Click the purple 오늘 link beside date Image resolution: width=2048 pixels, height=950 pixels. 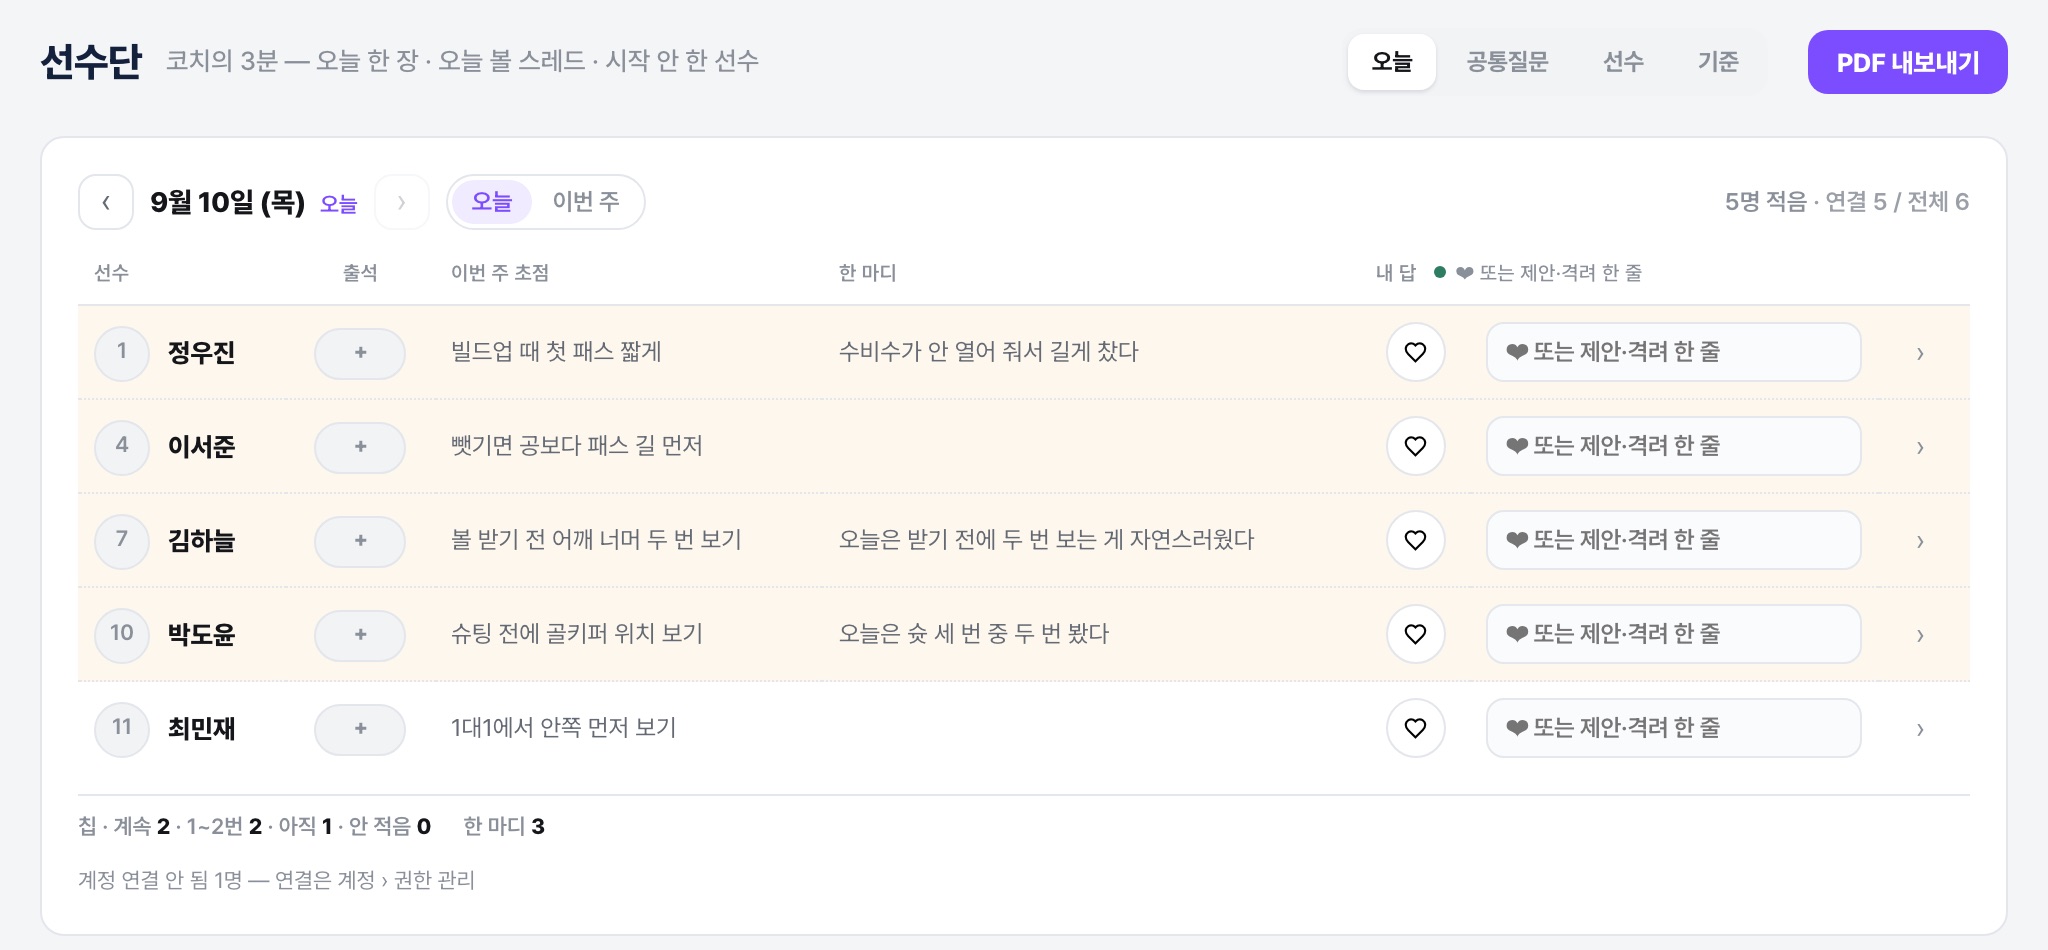click(x=339, y=204)
